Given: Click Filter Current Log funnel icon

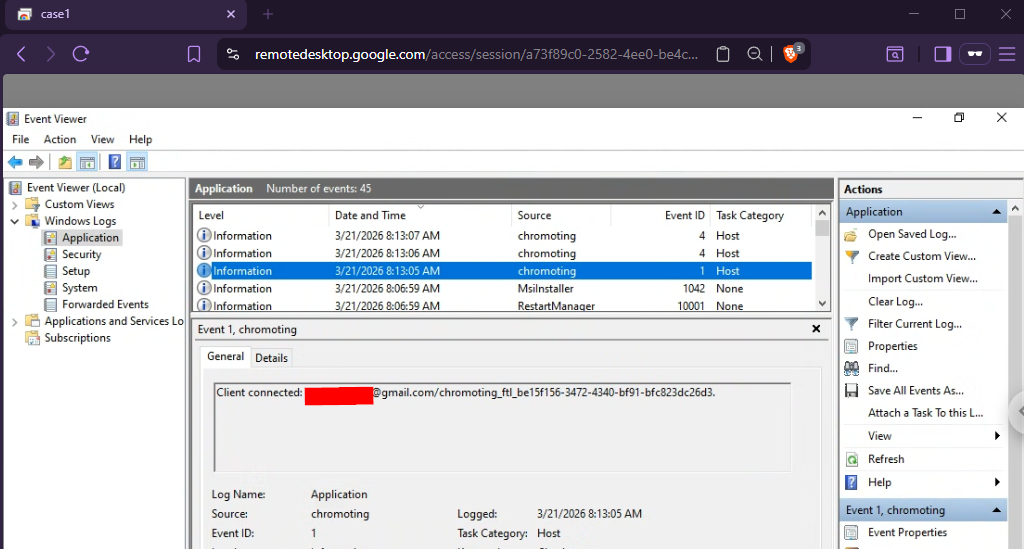Looking at the screenshot, I should coord(852,324).
